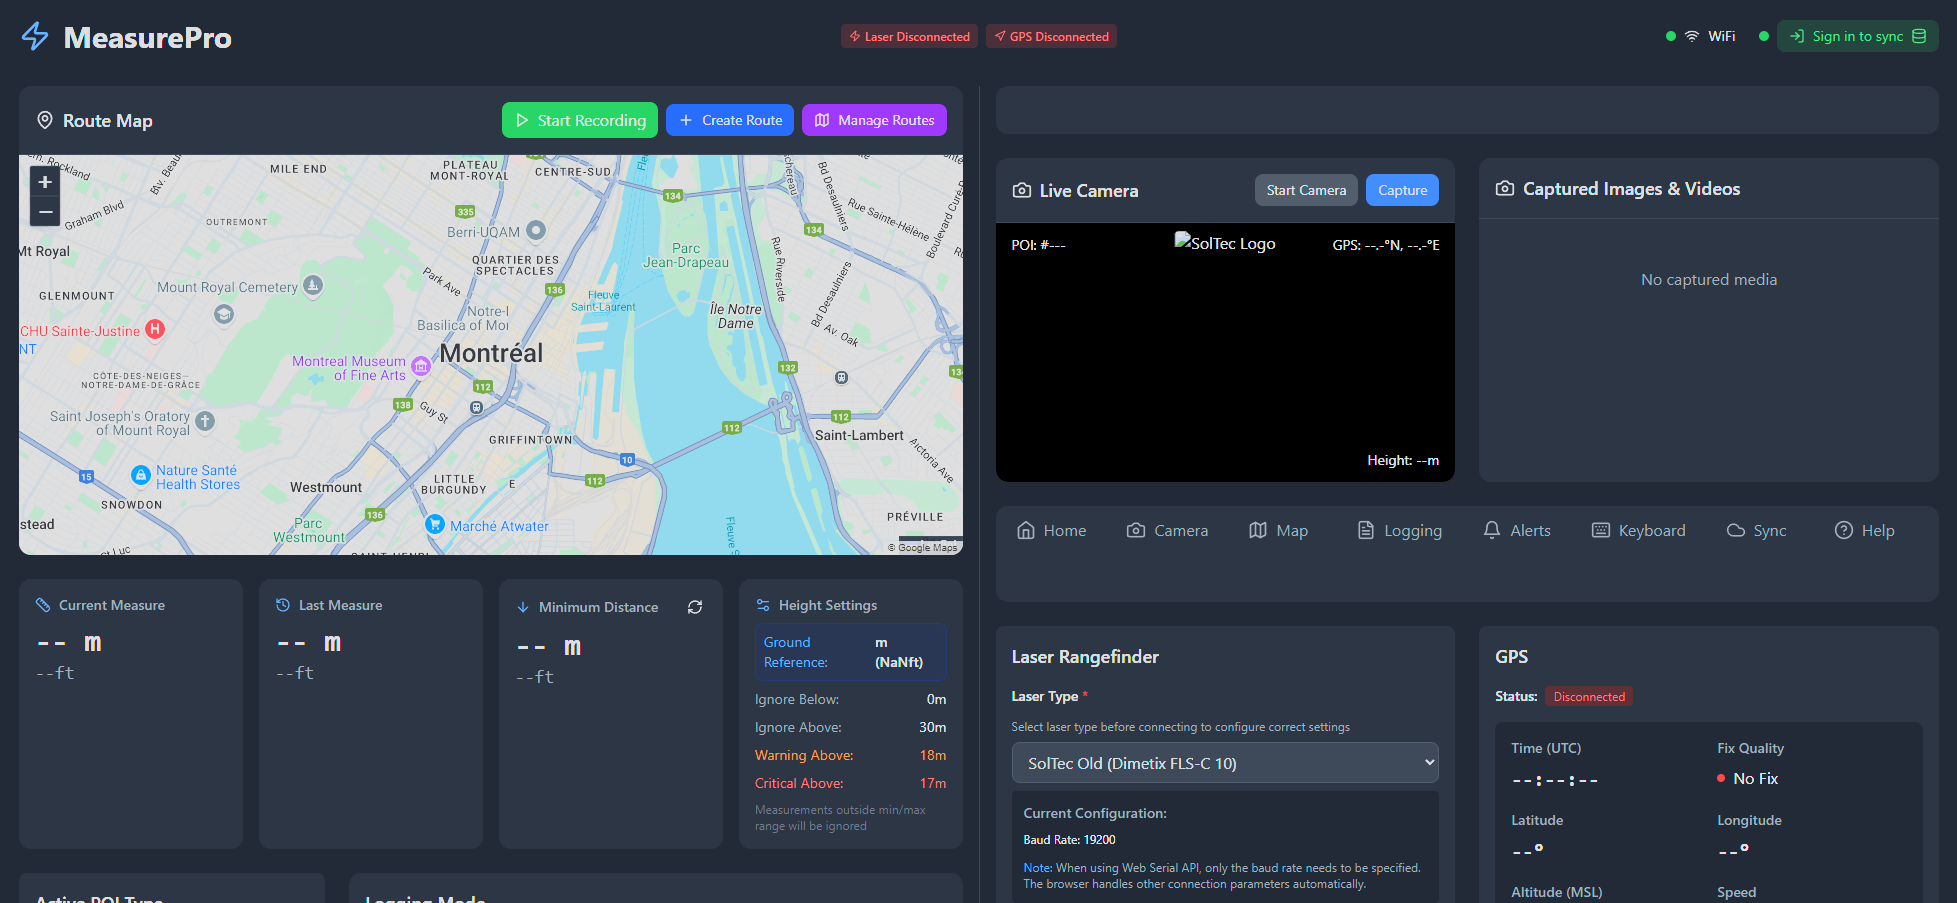Click the Laser Disconnected status badge
Viewport: 1957px width, 903px height.
click(909, 36)
